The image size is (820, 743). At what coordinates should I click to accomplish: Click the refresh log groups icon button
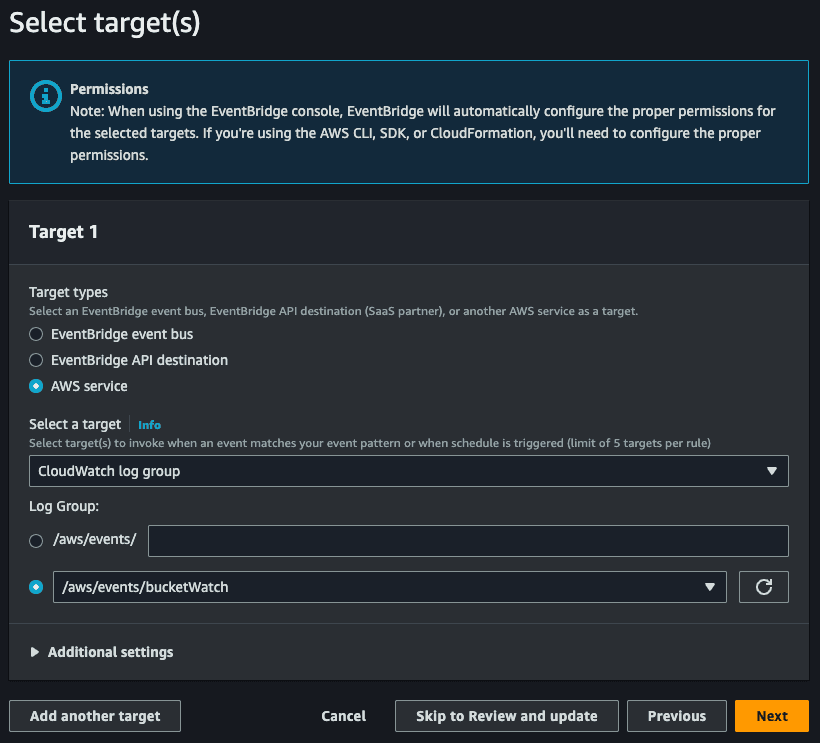pos(763,587)
